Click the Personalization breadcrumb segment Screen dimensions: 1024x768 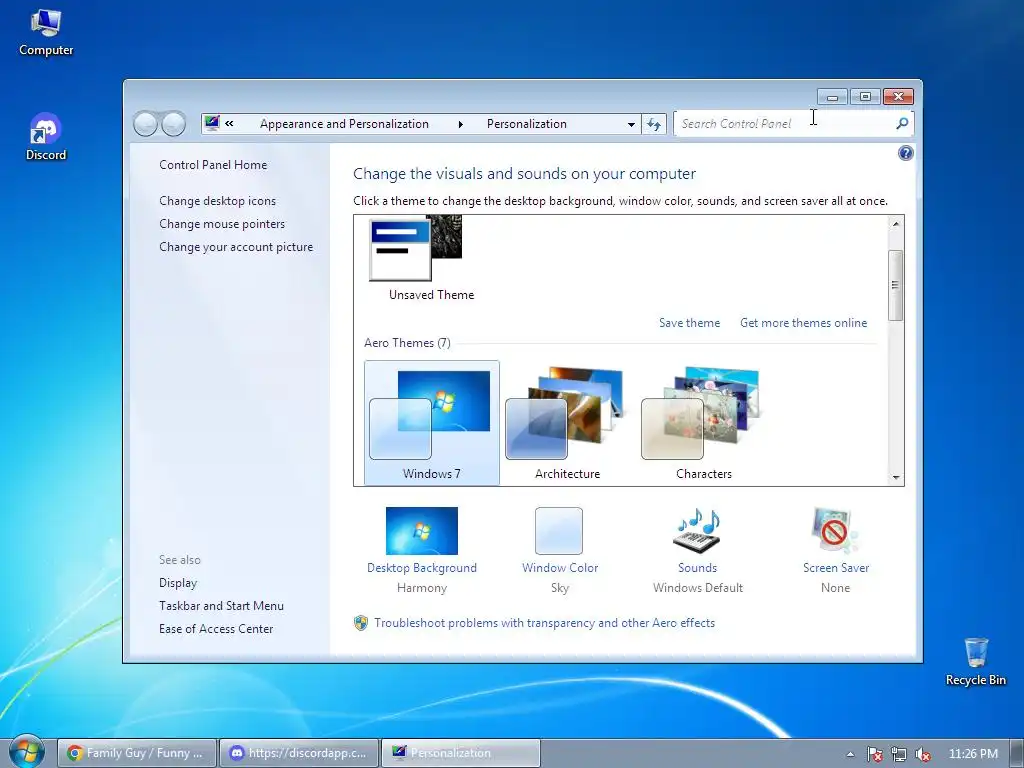[526, 124]
